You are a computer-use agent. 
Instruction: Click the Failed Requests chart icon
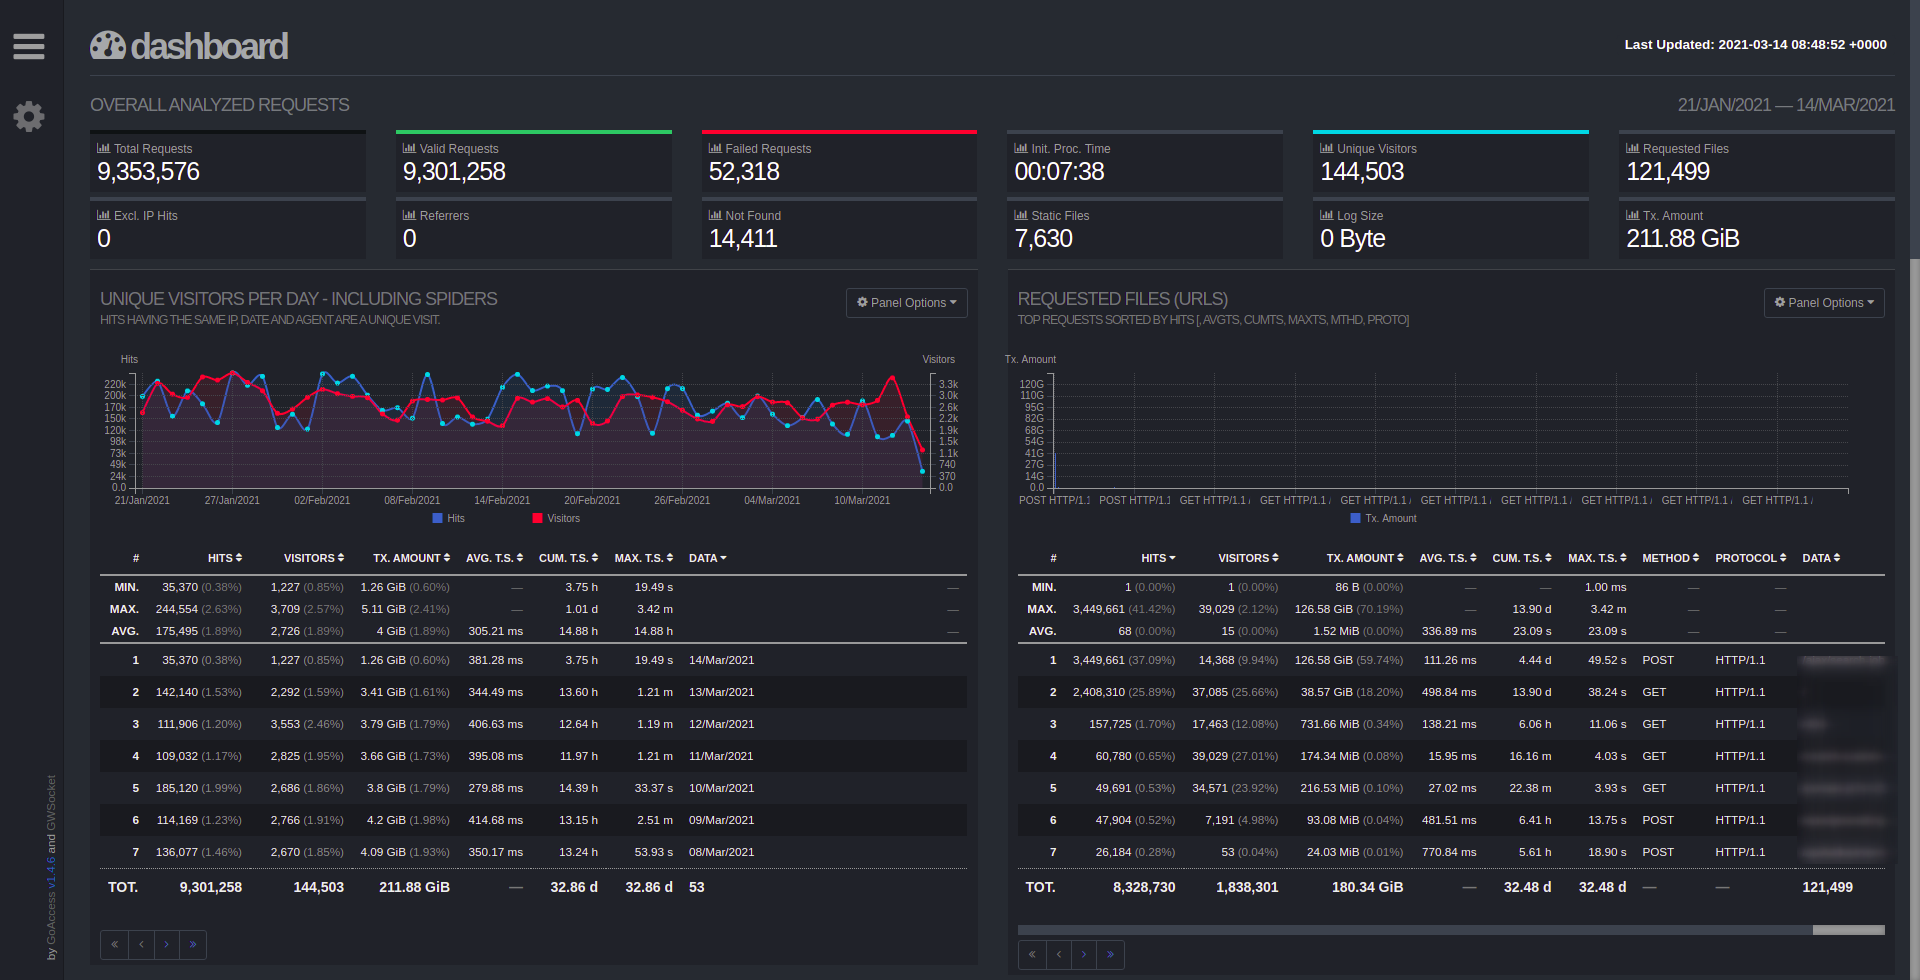[715, 148]
